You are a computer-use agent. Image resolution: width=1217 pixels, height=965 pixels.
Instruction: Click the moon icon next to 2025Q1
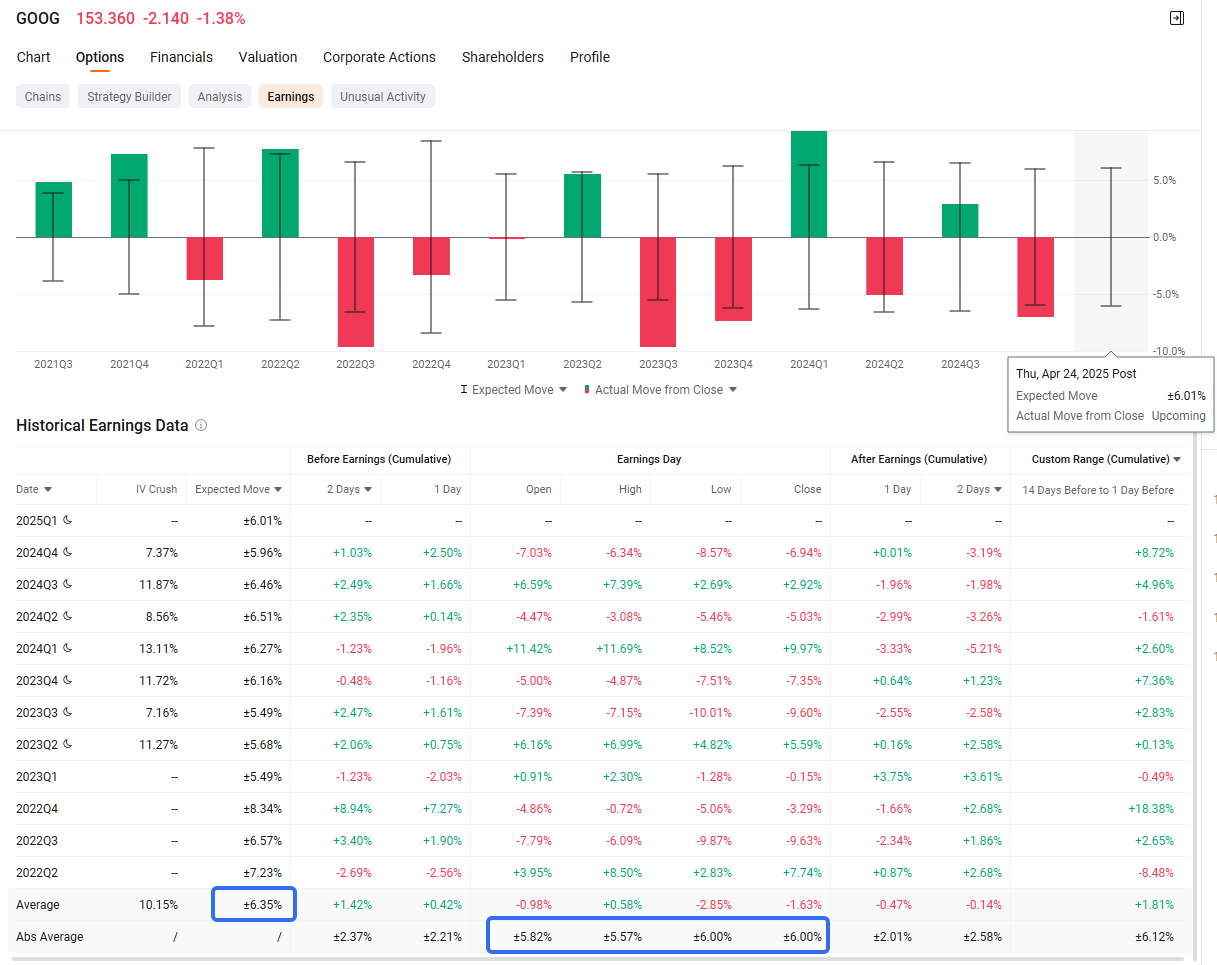click(68, 521)
